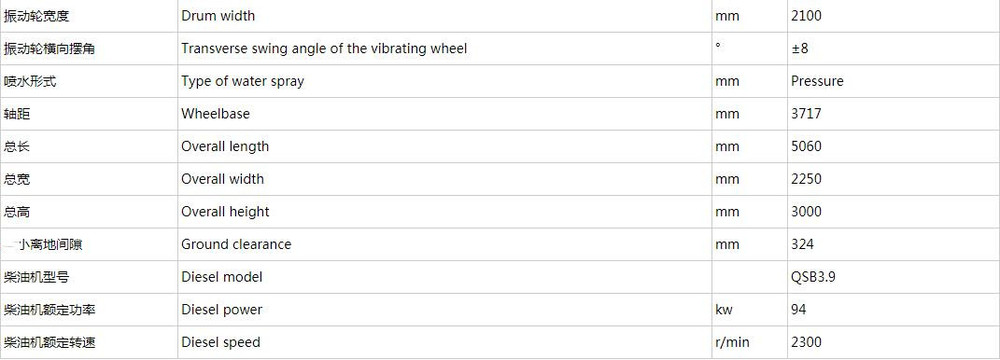Image resolution: width=1000 pixels, height=360 pixels.
Task: Select the 2250 width value
Action: click(x=806, y=179)
